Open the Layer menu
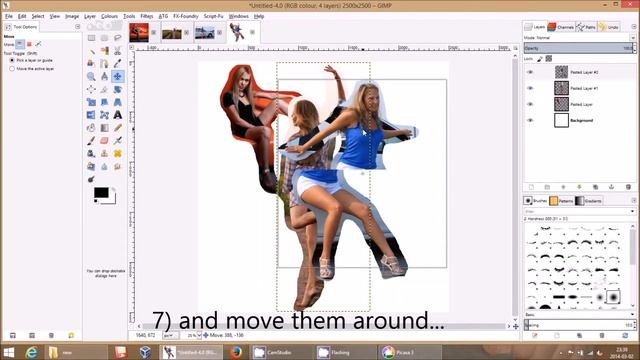 (90, 16)
